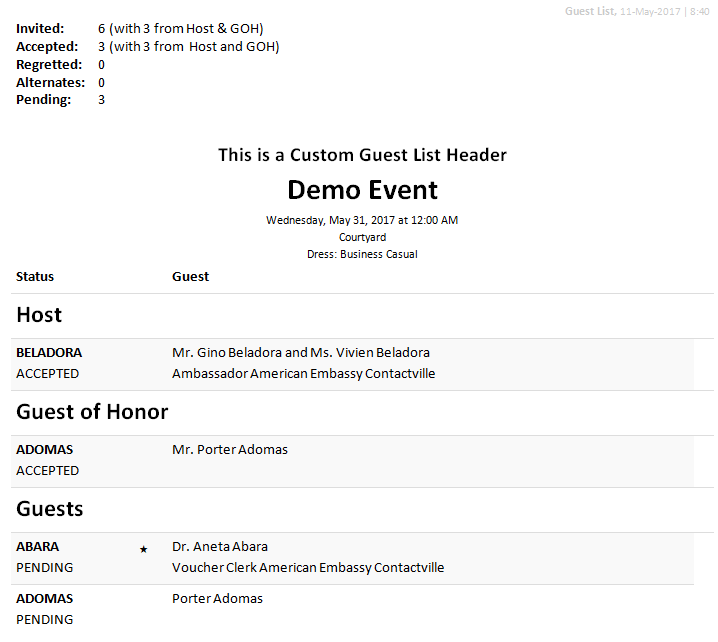Select Mr. Porter Adomas under Guest of Honor
Image resolution: width=718 pixels, height=642 pixels.
pyautogui.click(x=230, y=450)
